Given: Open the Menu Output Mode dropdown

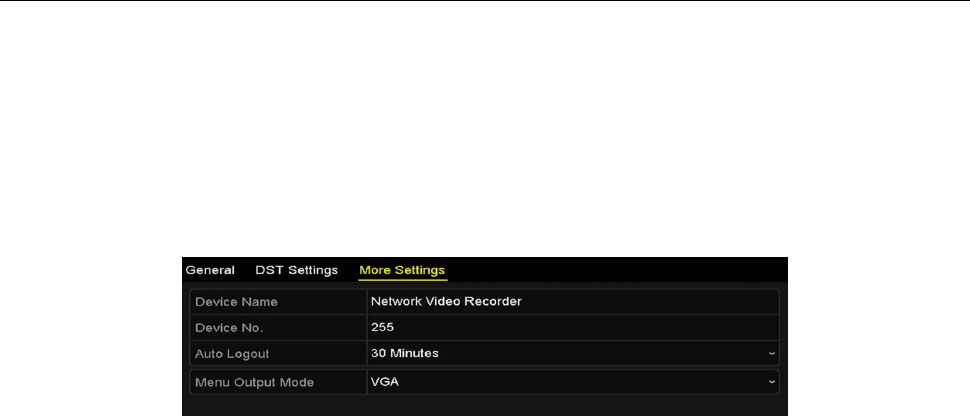Looking at the screenshot, I should [x=572, y=383].
